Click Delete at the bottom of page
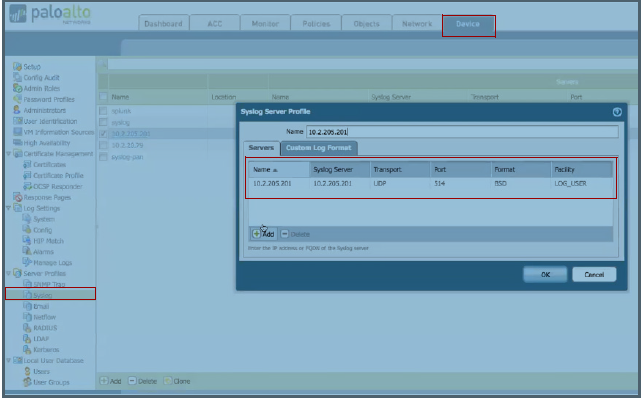 pos(142,381)
